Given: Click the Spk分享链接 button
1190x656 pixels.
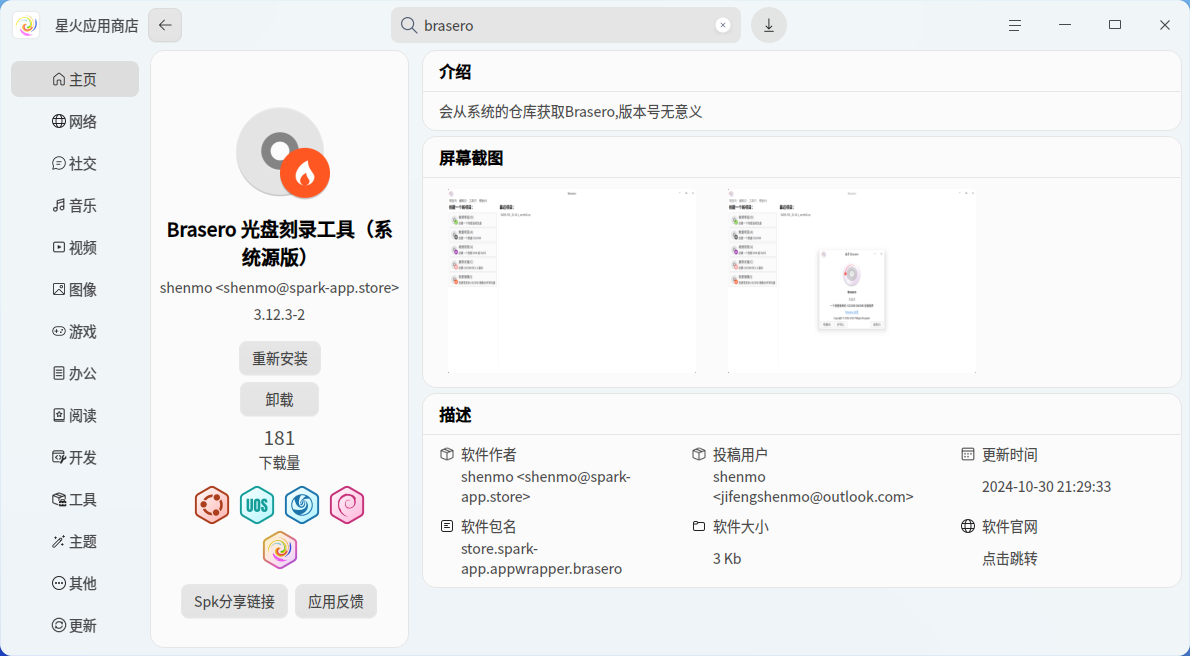Looking at the screenshot, I should pos(235,601).
